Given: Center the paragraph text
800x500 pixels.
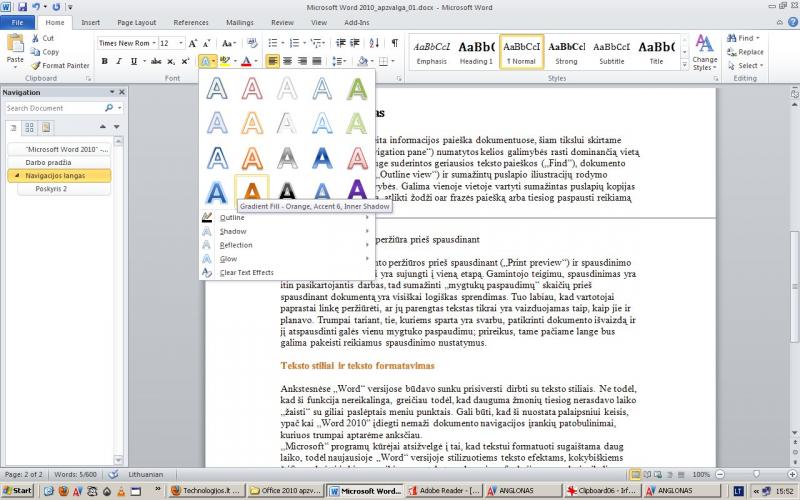Looking at the screenshot, I should (x=288, y=61).
